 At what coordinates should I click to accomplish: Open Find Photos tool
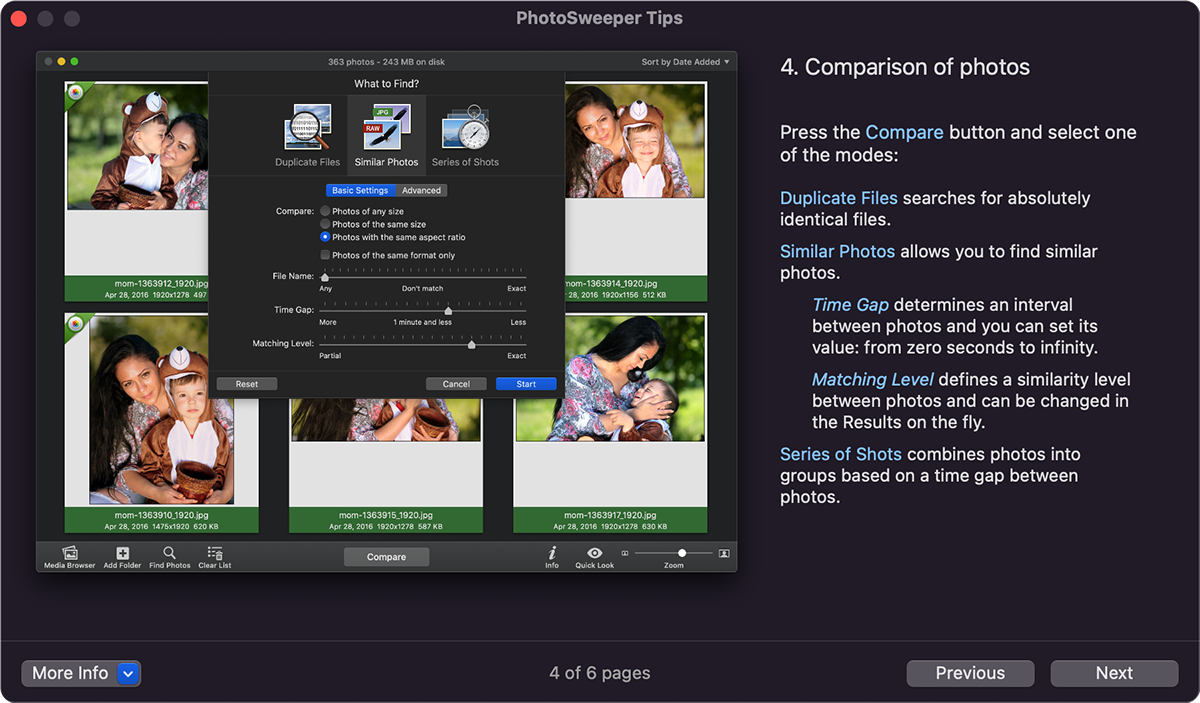pyautogui.click(x=170, y=553)
